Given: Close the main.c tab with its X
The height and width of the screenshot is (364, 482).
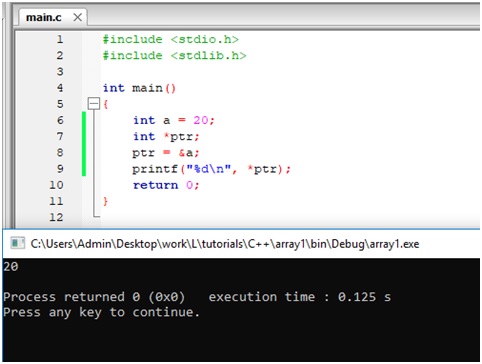Looking at the screenshot, I should click(78, 17).
